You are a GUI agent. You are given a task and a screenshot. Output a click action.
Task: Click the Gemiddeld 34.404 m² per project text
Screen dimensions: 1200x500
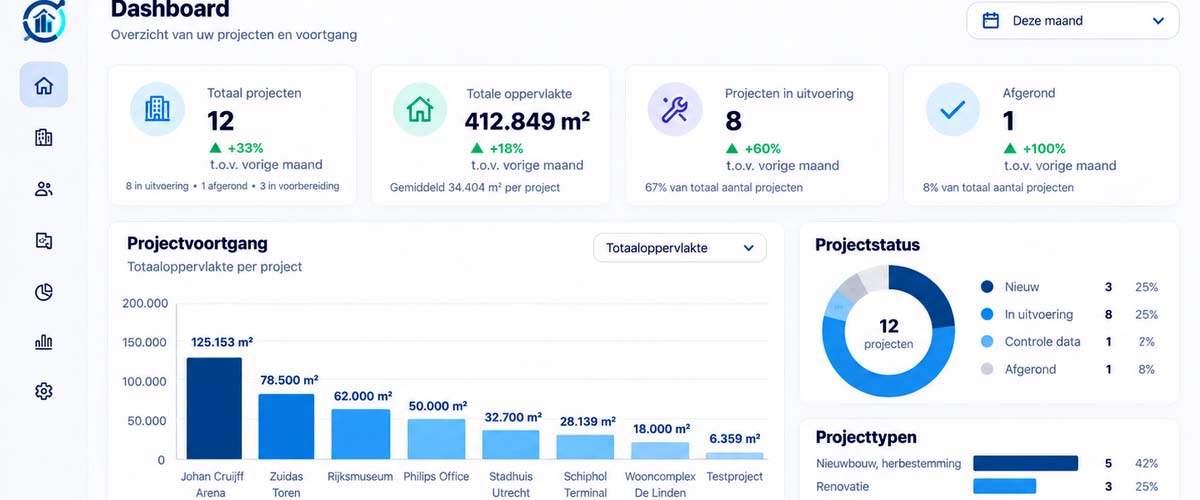click(475, 187)
